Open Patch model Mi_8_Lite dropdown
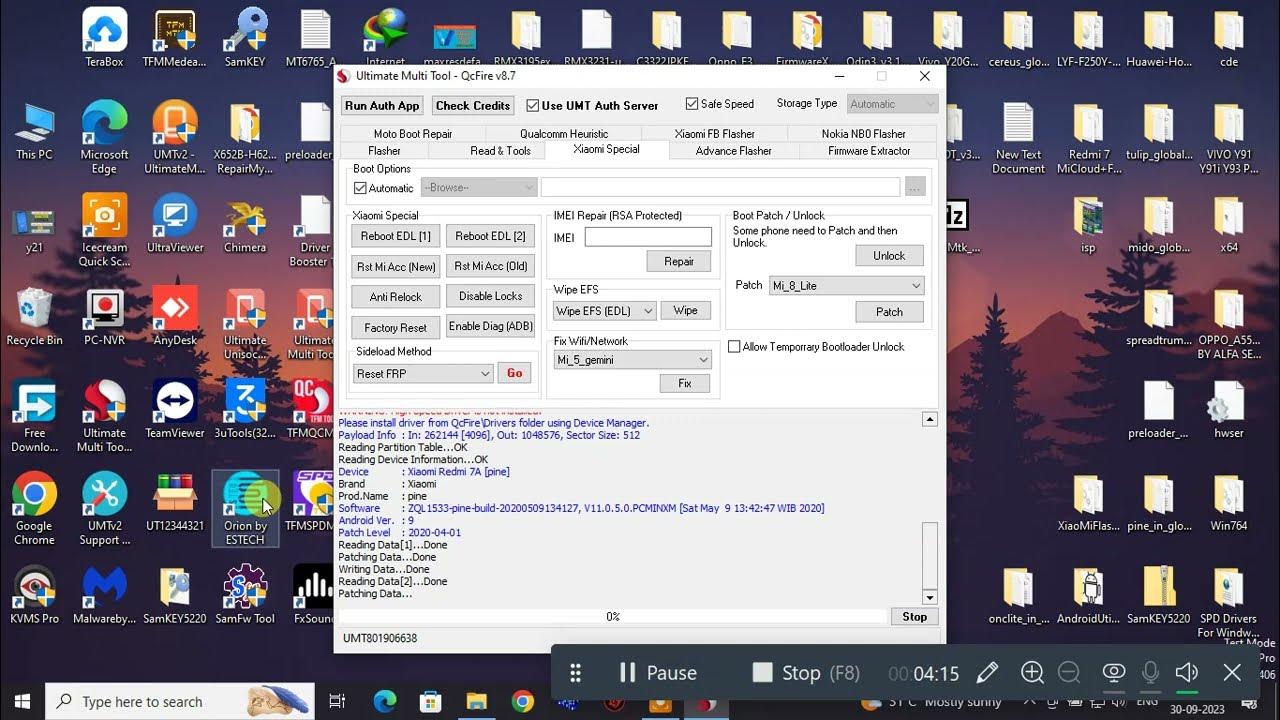 click(x=846, y=286)
